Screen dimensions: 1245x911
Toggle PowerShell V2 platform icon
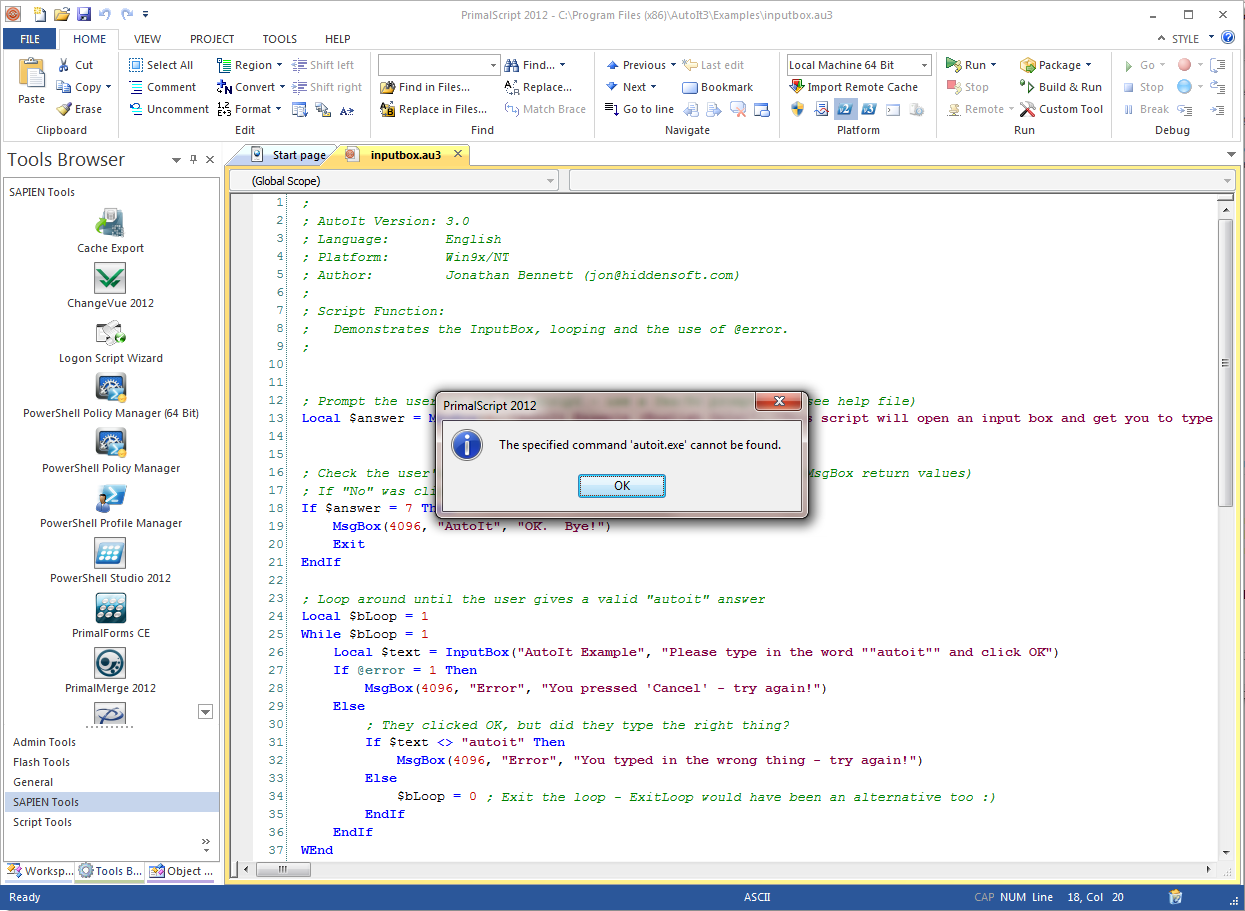click(845, 109)
